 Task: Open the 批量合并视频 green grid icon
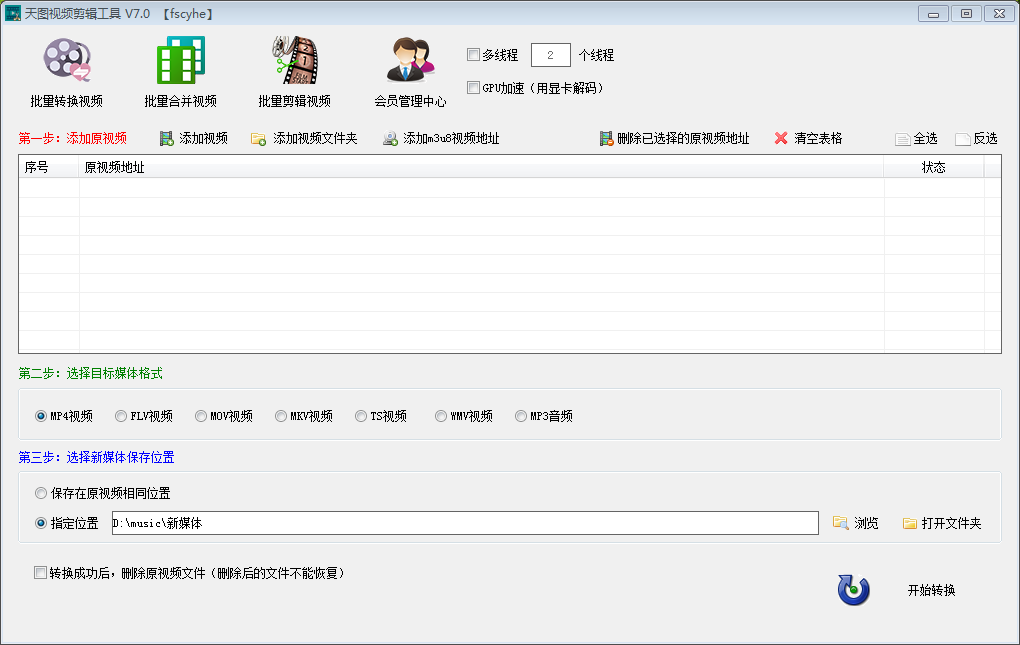(x=181, y=60)
